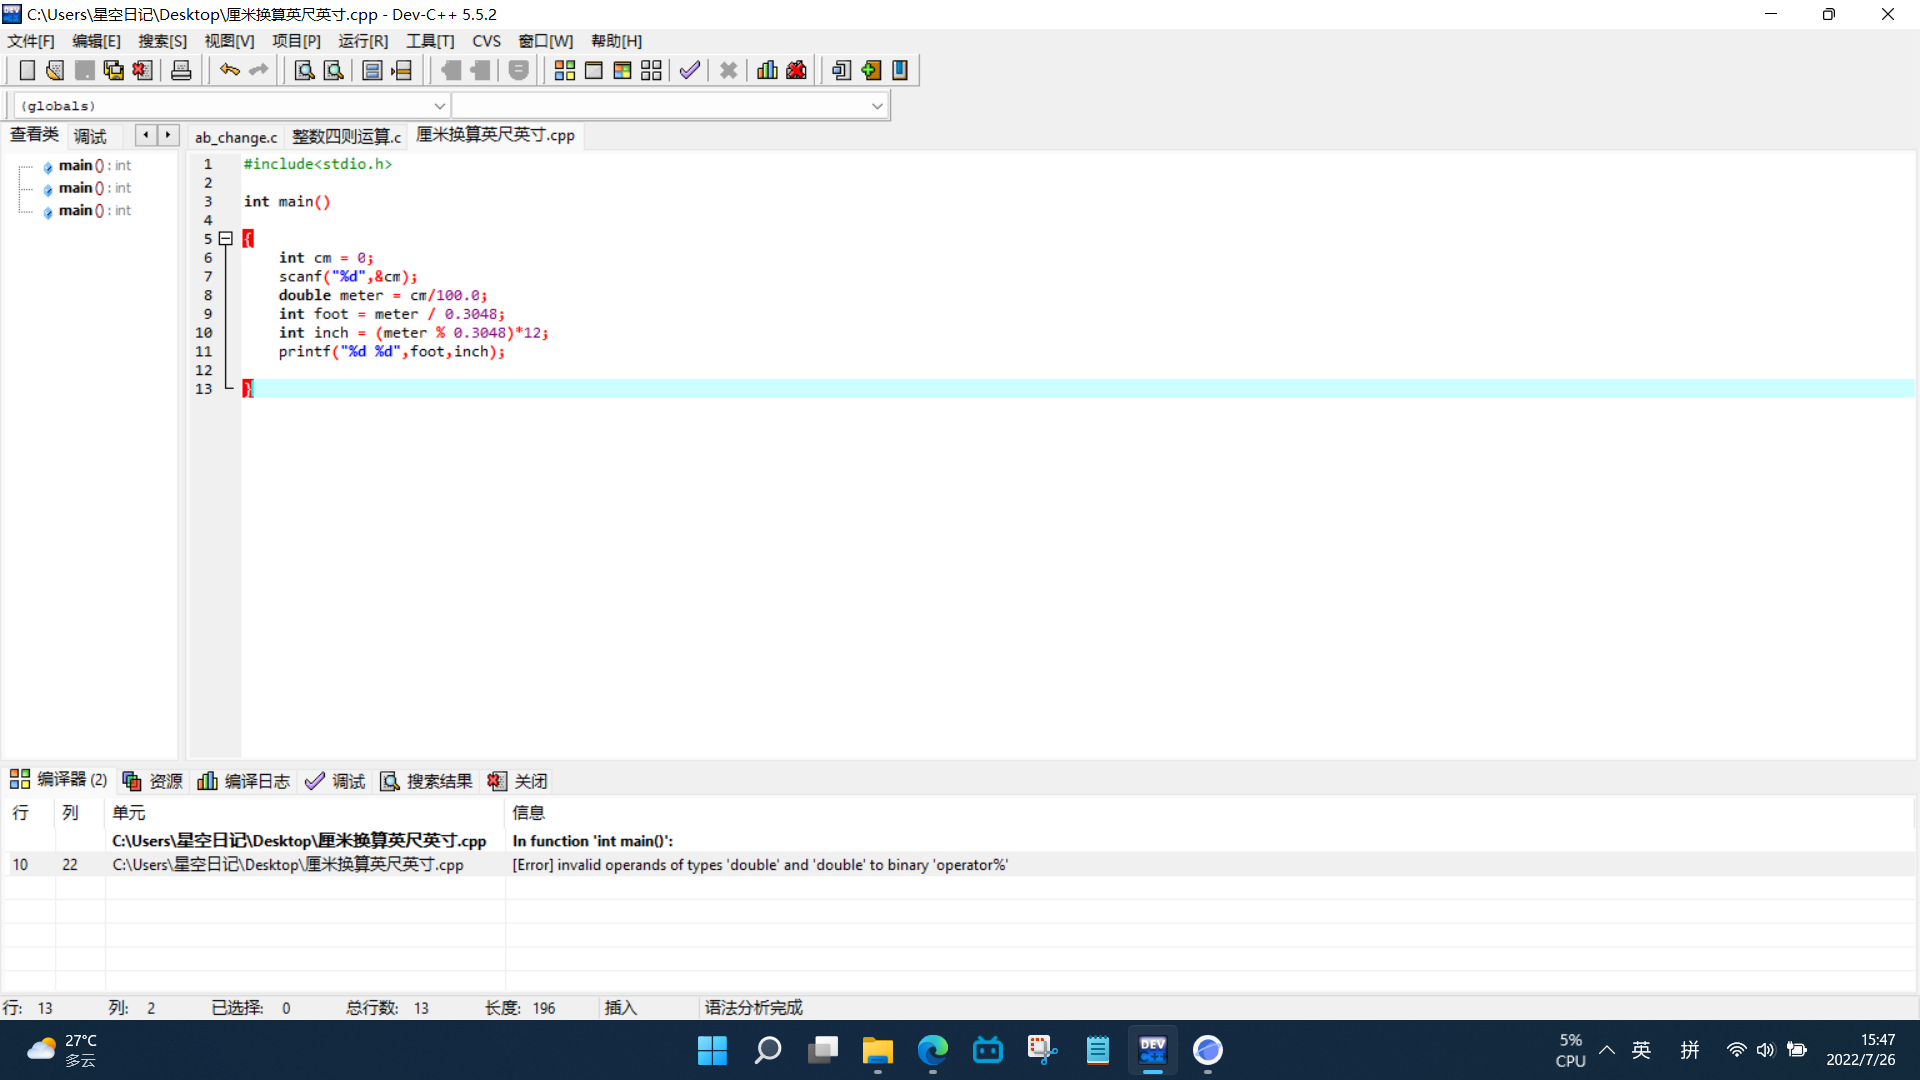Viewport: 1920px width, 1080px height.
Task: Expand the (globals) scope dropdown
Action: (x=439, y=106)
